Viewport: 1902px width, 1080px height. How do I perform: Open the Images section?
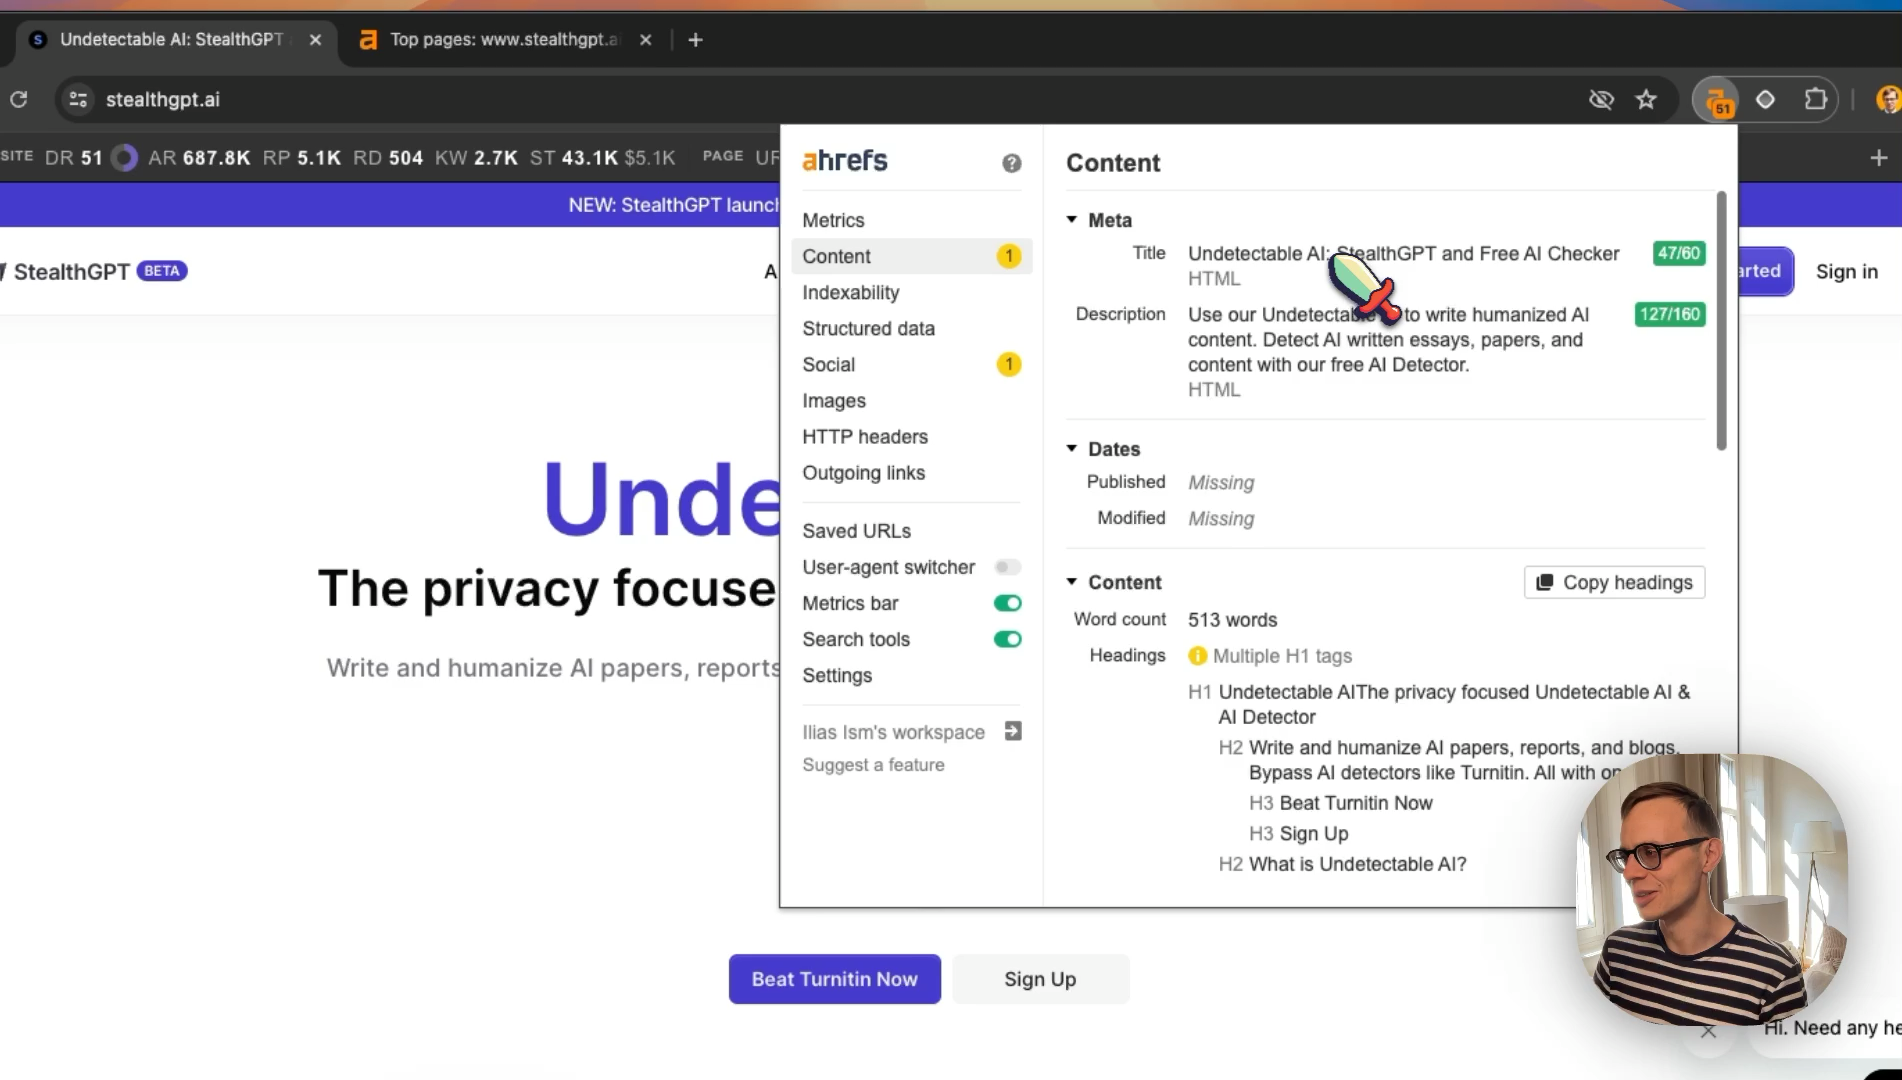pyautogui.click(x=834, y=400)
